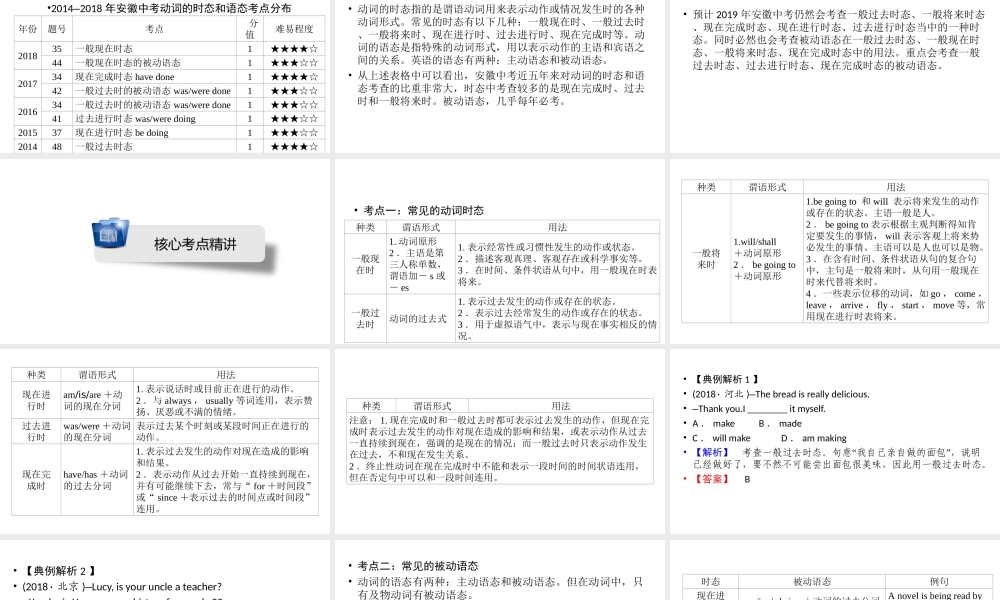Click answer option D. am making

[814, 438]
